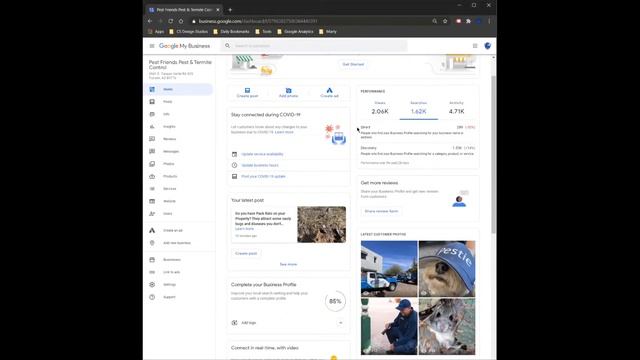Viewport: 640px width, 360px height.
Task: Open the Google apps grid icon
Action: tap(475, 46)
